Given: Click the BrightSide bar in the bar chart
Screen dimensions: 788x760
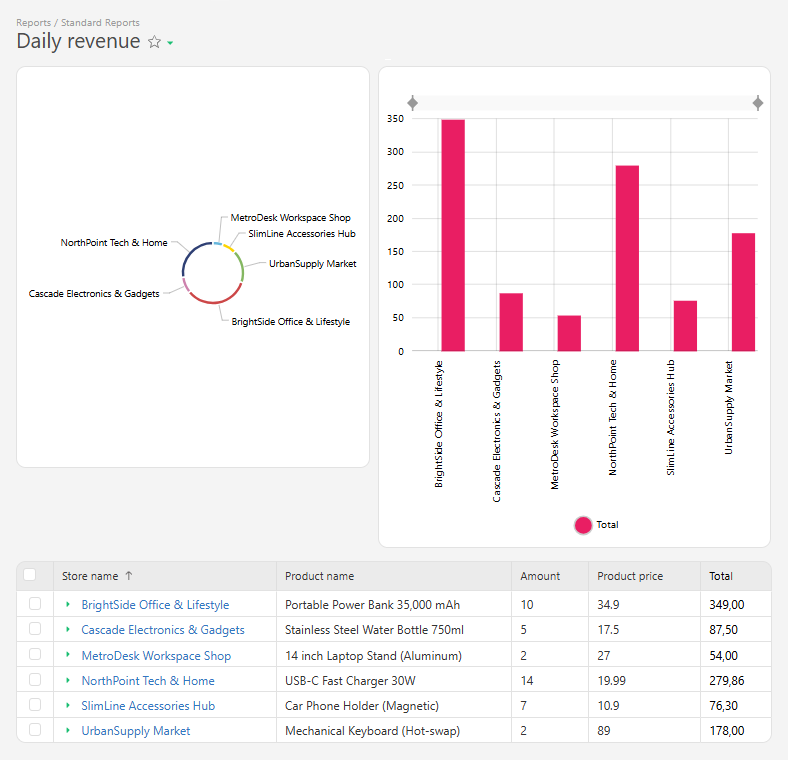Looking at the screenshot, I should point(453,235).
